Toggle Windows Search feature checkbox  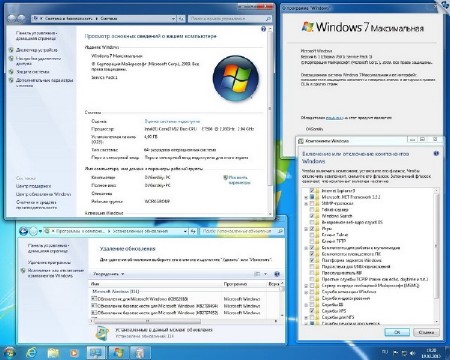pyautogui.click(x=312, y=216)
